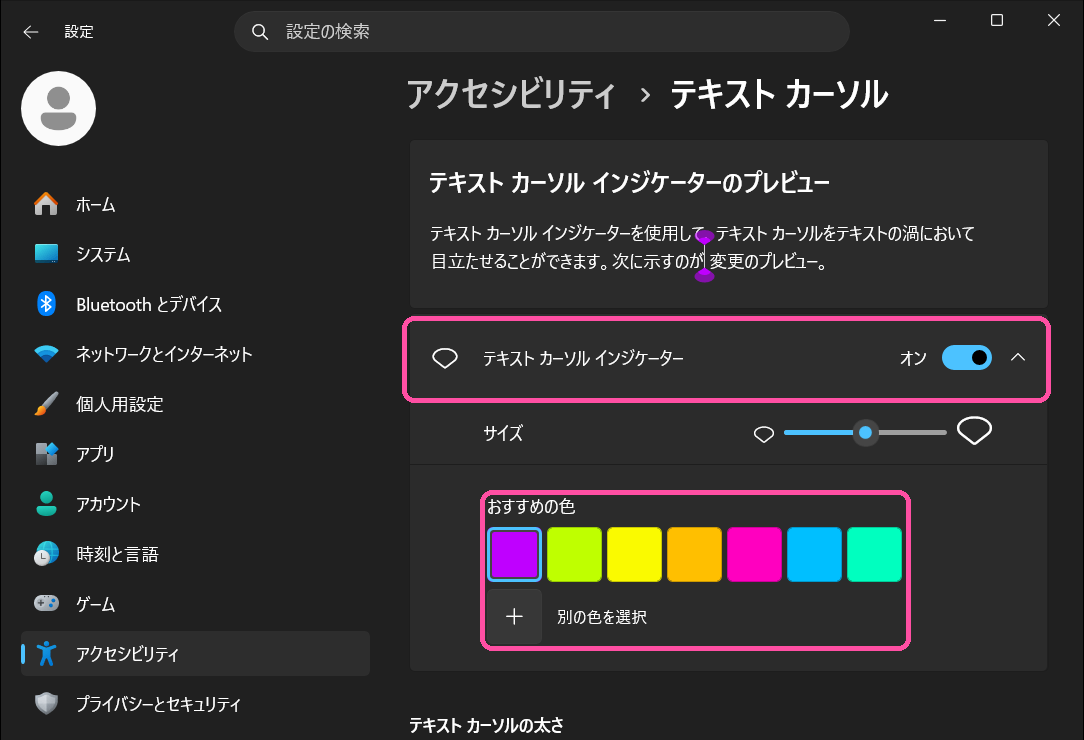Click the 個人用設定 paintbrush icon
Image resolution: width=1084 pixels, height=740 pixels.
46,404
